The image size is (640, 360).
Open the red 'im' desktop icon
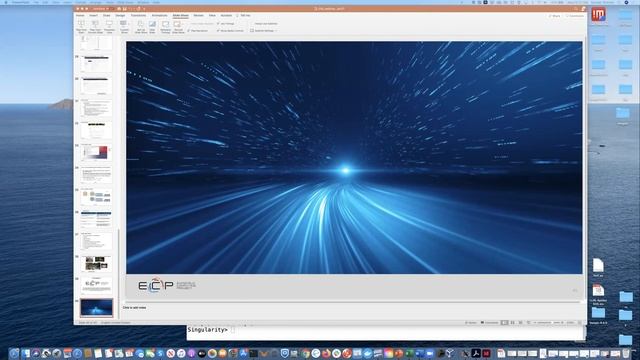[598, 15]
